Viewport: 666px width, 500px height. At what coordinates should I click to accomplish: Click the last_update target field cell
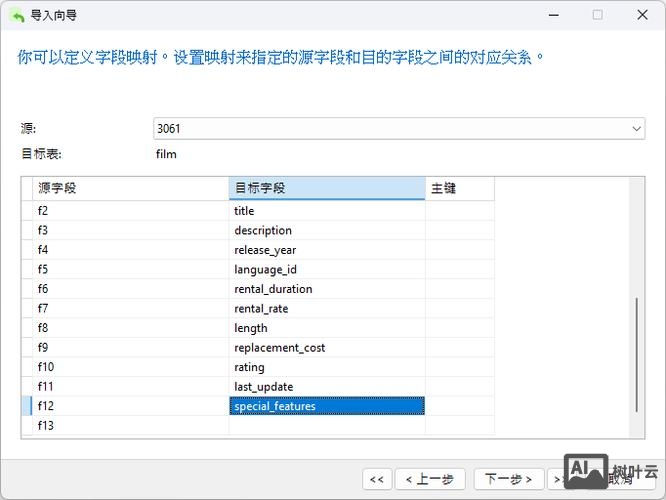click(x=327, y=387)
